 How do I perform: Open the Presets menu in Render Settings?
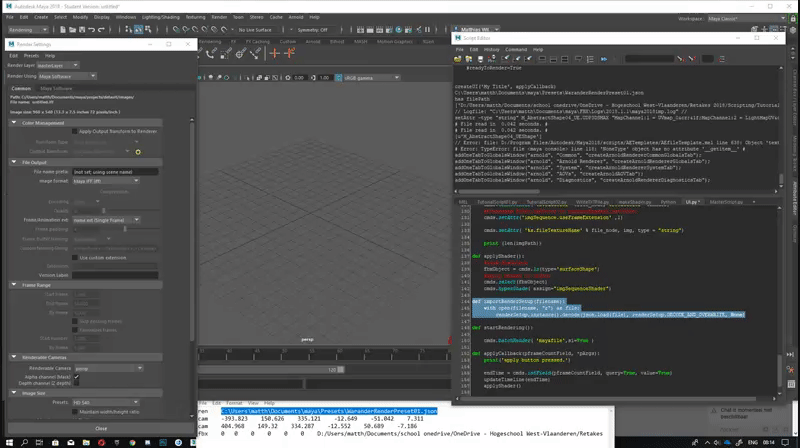coord(31,56)
